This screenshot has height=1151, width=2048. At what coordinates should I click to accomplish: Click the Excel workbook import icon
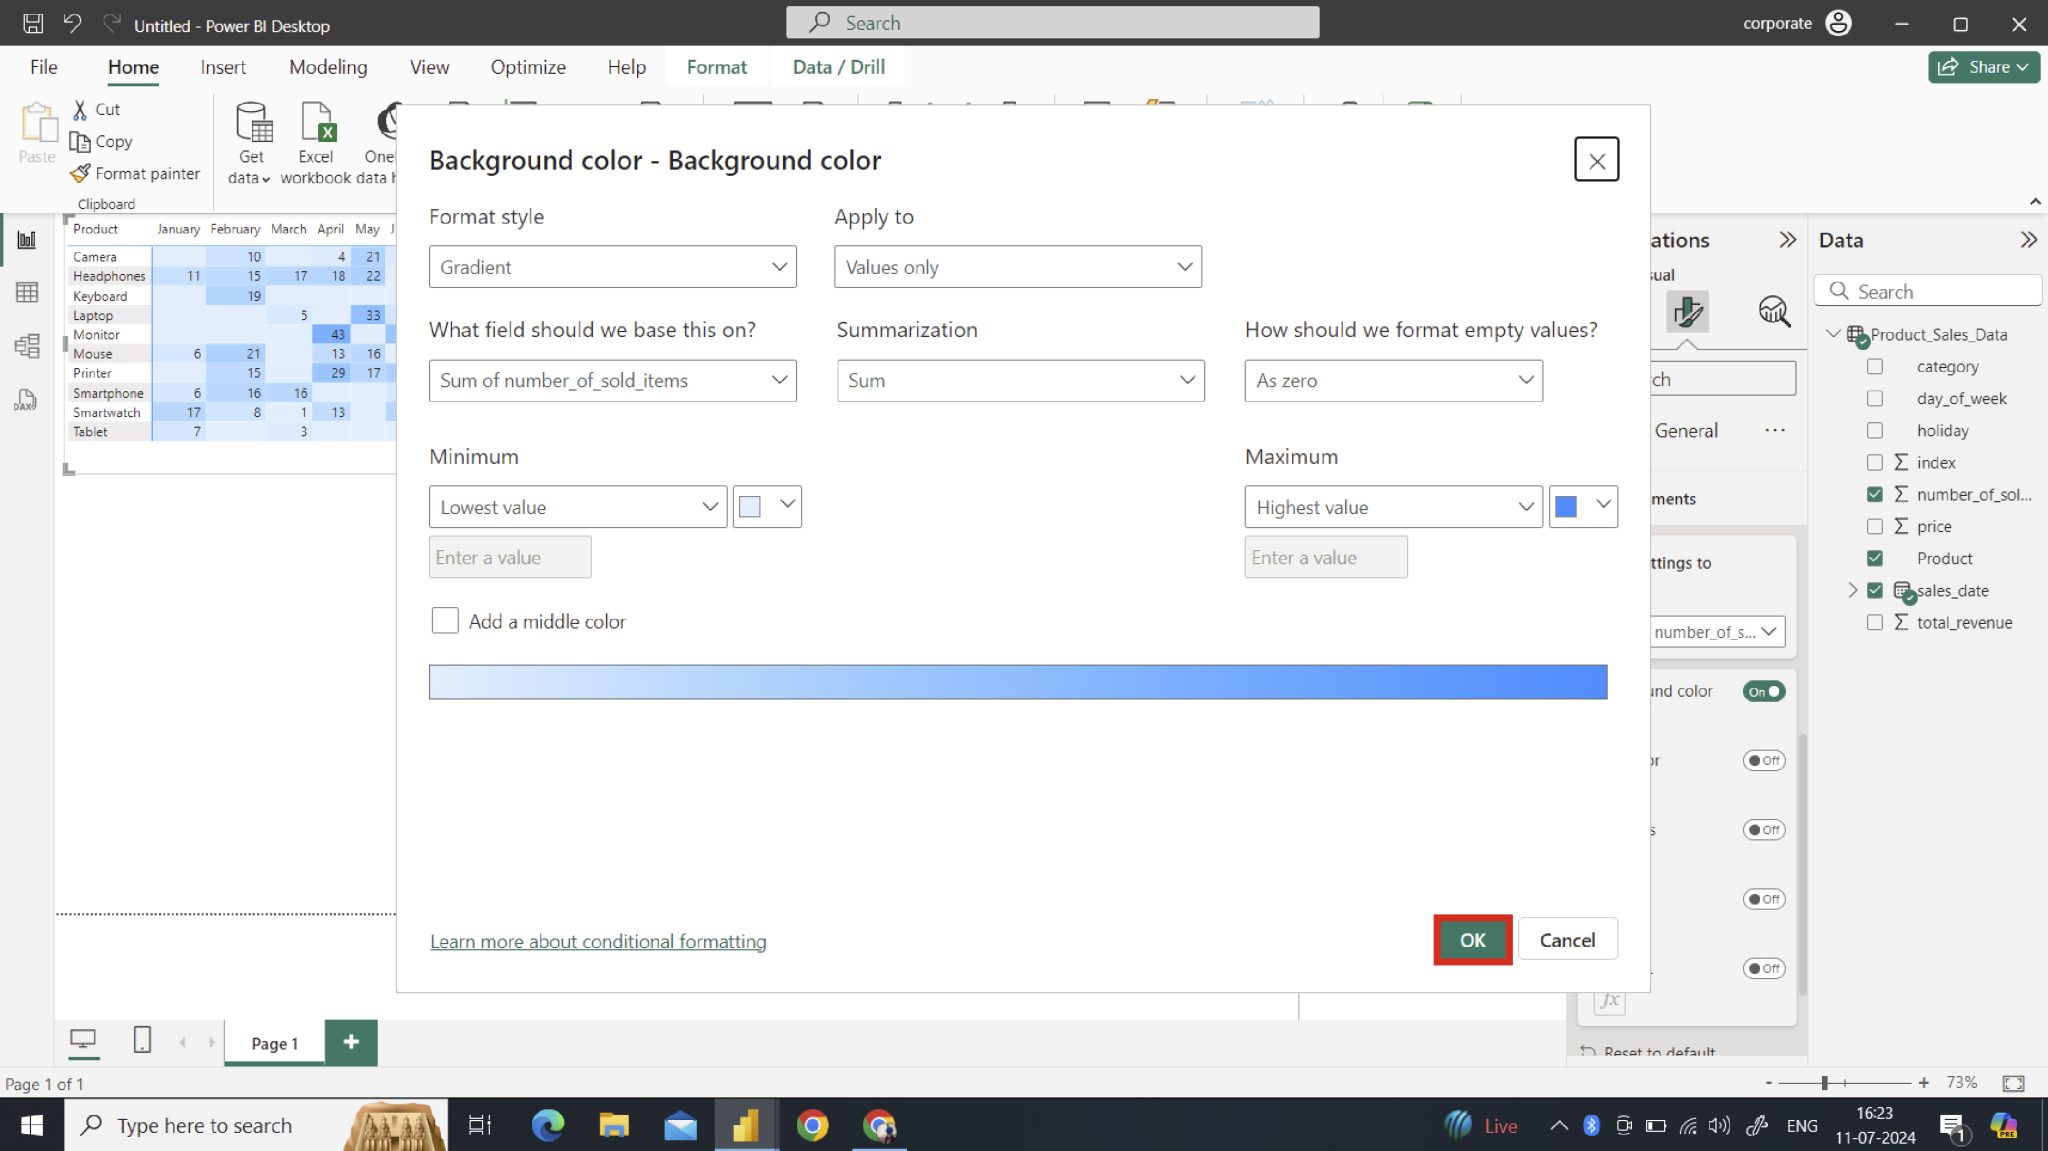point(316,140)
